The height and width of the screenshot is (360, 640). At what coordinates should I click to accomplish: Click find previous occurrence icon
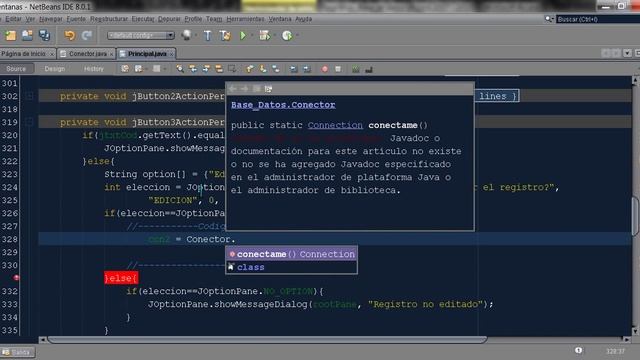click(193, 69)
